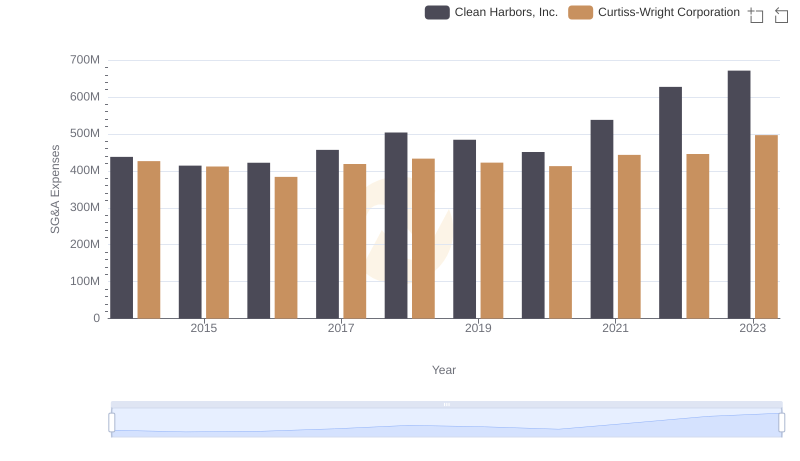Click the Curtiss-Wright bar for 2015
800x461 pixels.
(x=217, y=243)
